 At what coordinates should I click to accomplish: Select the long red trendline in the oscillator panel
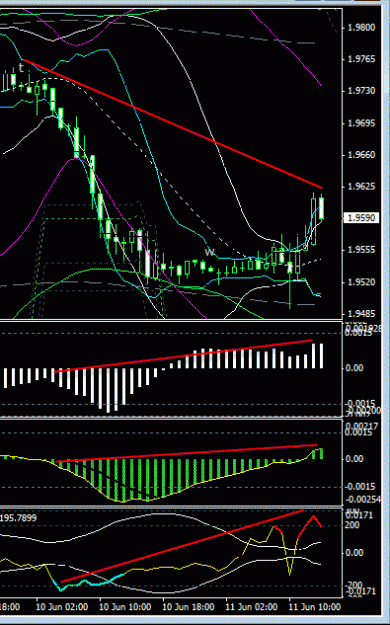[x=182, y=546]
